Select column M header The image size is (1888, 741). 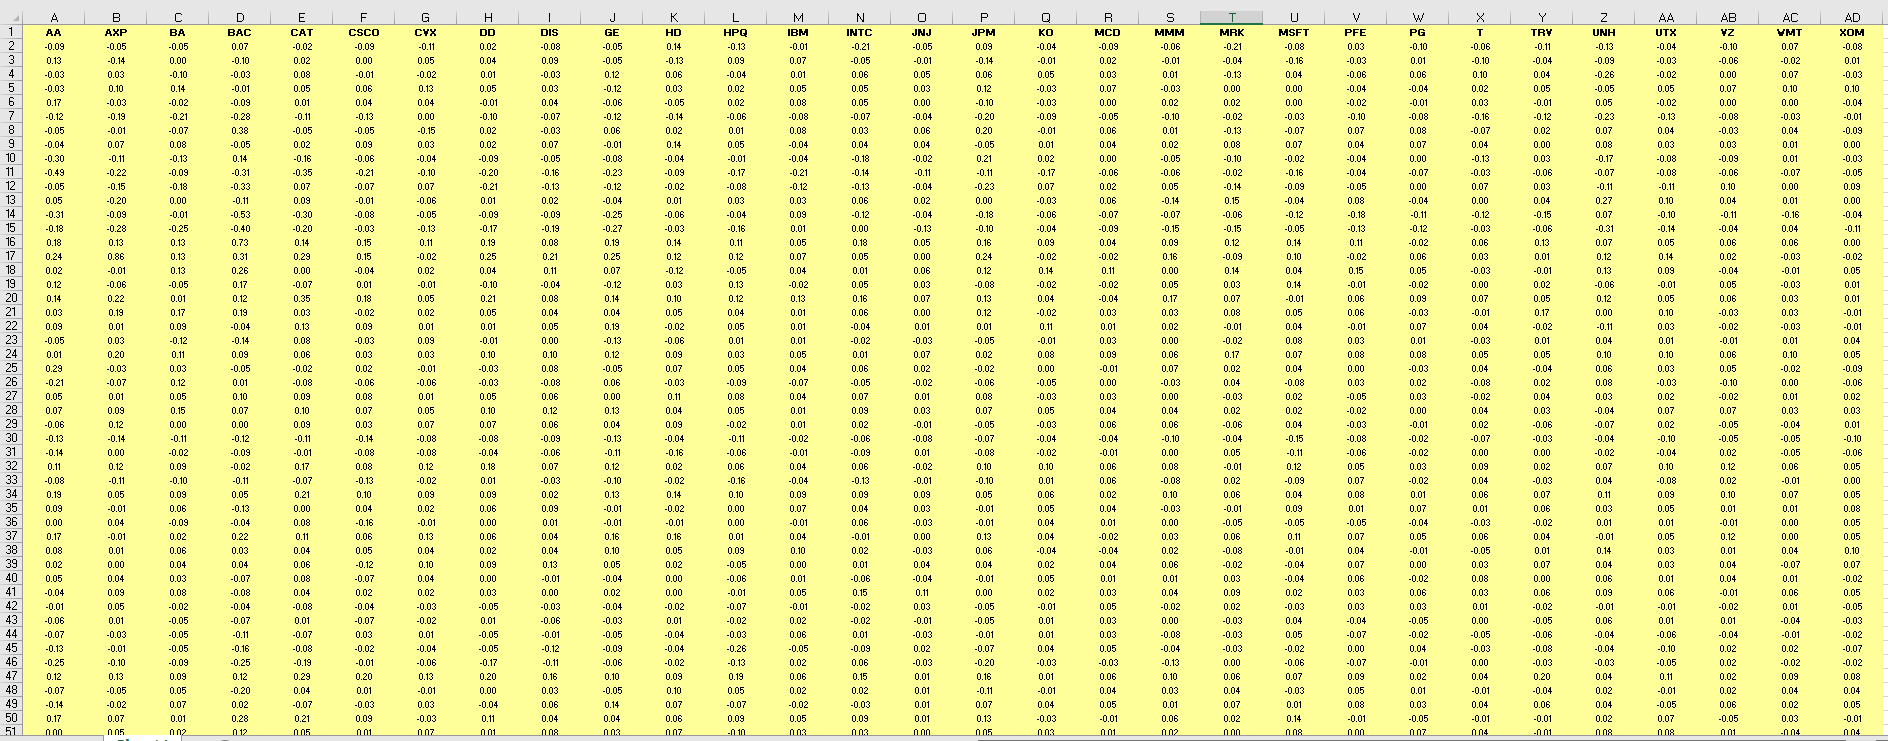[798, 17]
